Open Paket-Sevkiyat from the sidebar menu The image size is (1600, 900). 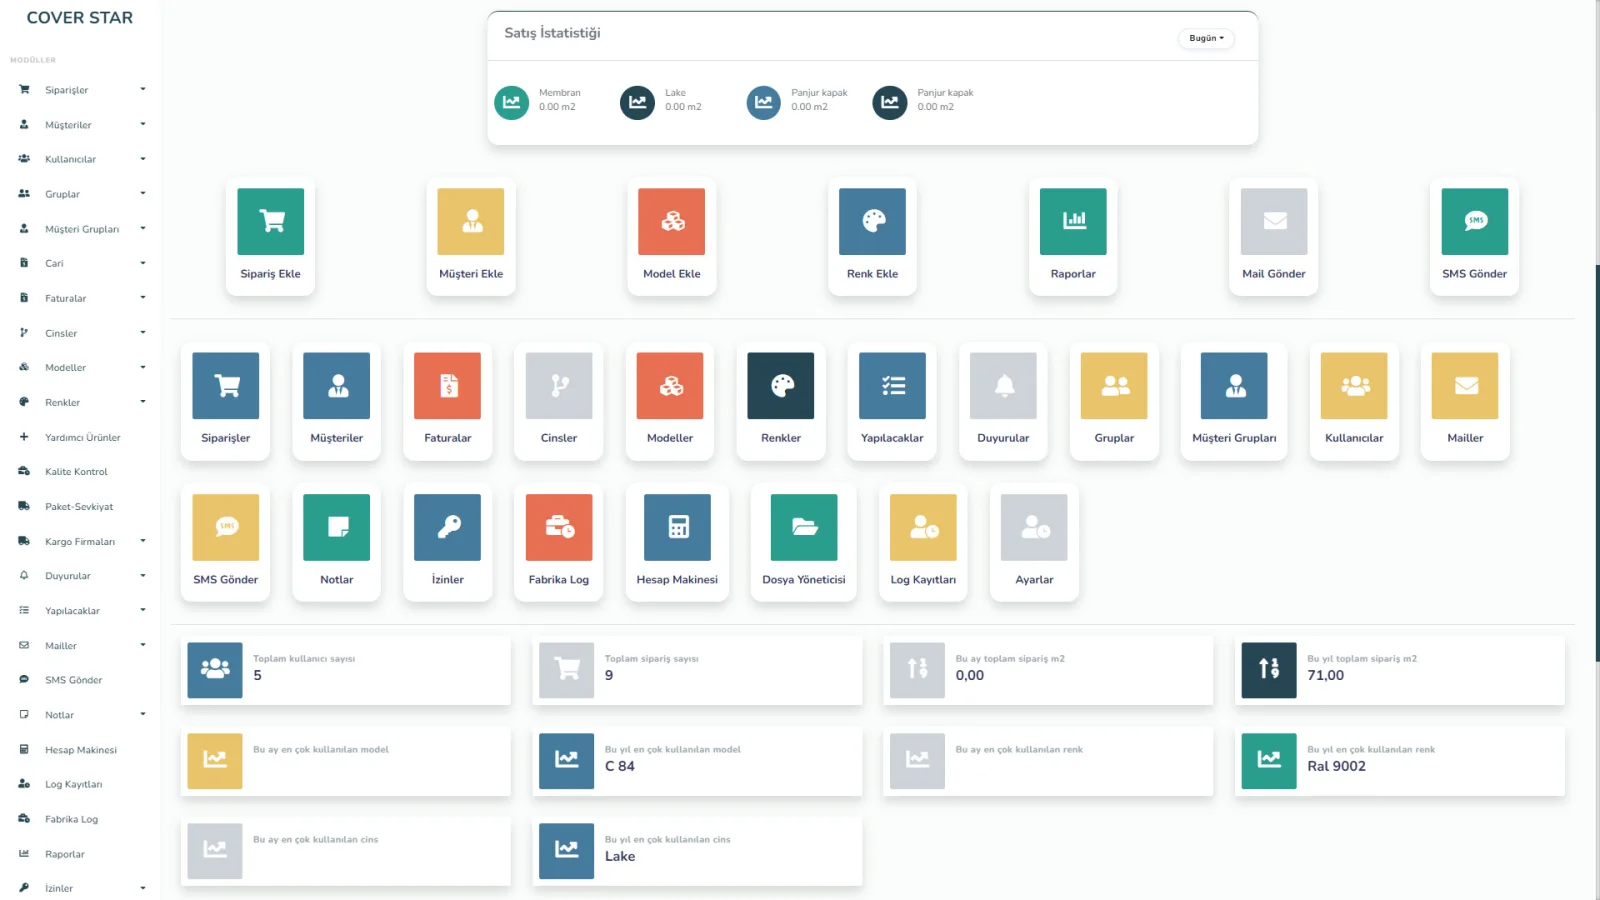tap(79, 507)
